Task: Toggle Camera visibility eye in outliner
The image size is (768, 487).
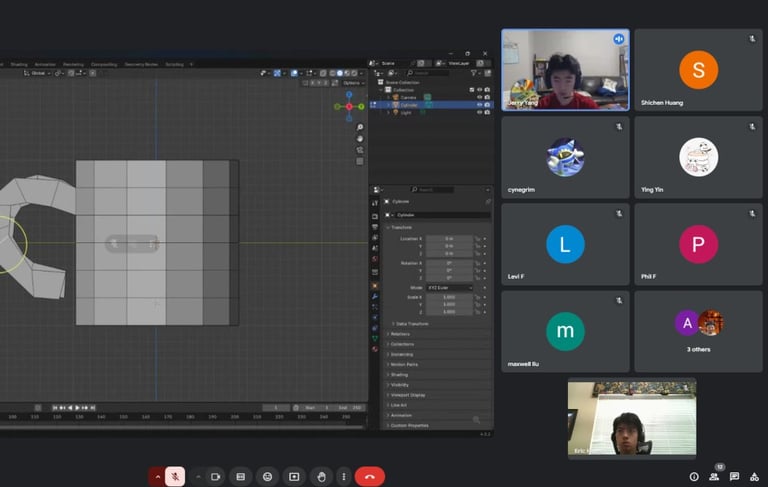Action: [x=480, y=97]
